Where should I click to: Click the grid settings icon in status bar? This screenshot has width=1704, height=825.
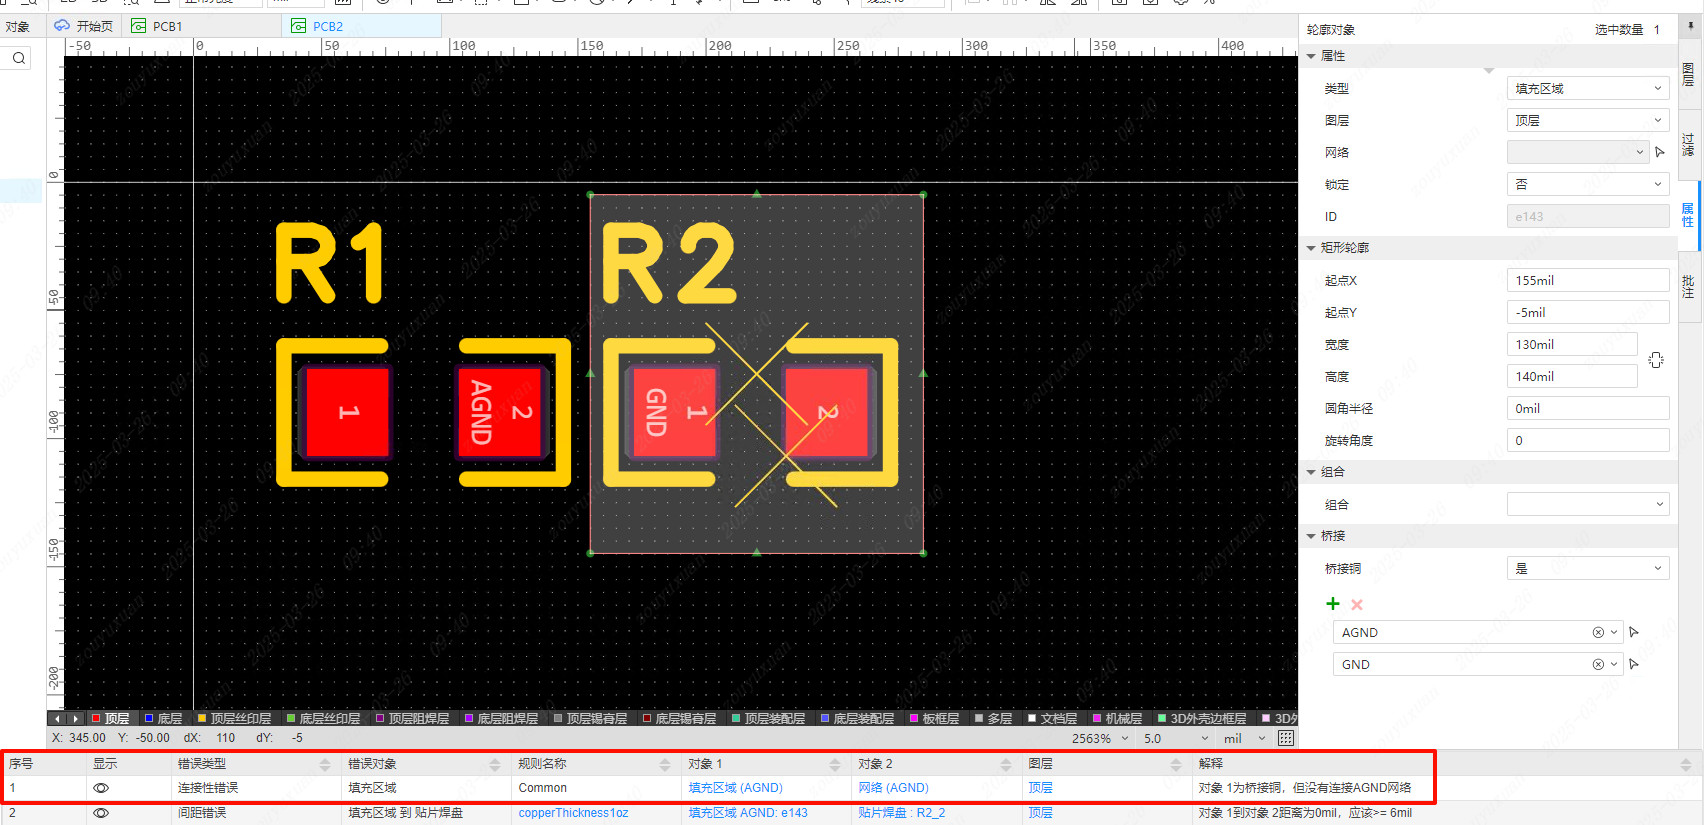[x=1286, y=738]
